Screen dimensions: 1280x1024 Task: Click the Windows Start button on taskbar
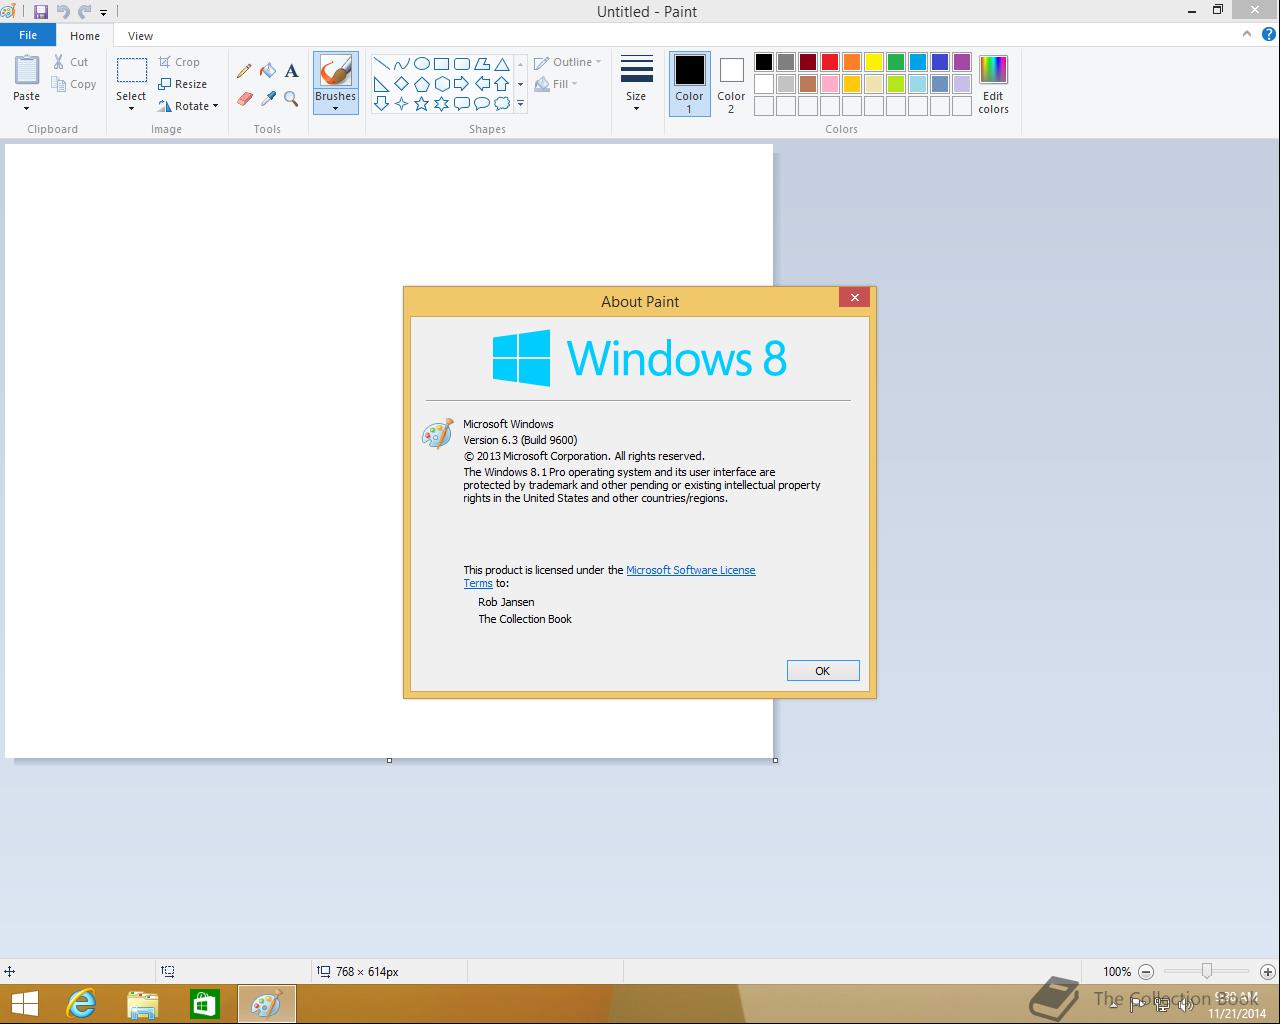tap(24, 1004)
